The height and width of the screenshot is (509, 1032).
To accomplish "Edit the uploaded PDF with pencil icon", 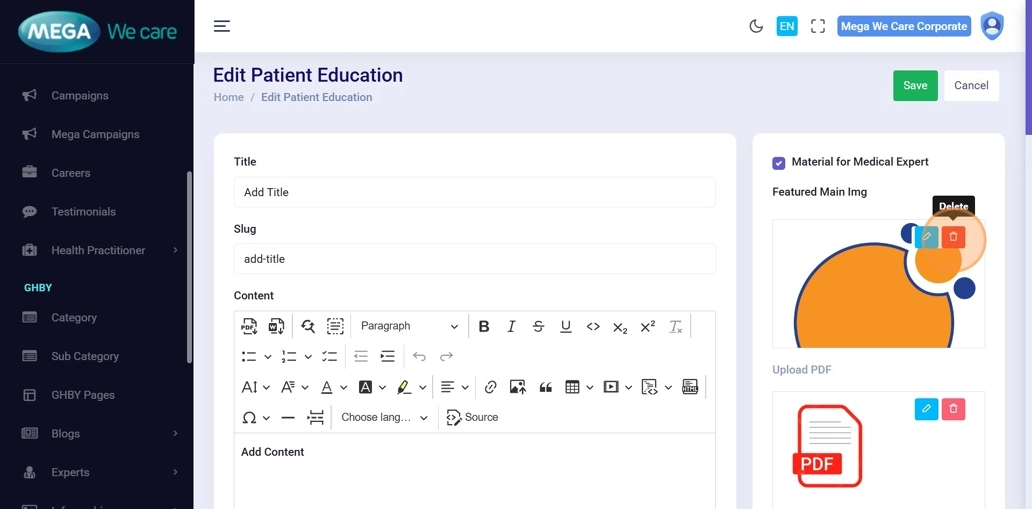I will [926, 409].
